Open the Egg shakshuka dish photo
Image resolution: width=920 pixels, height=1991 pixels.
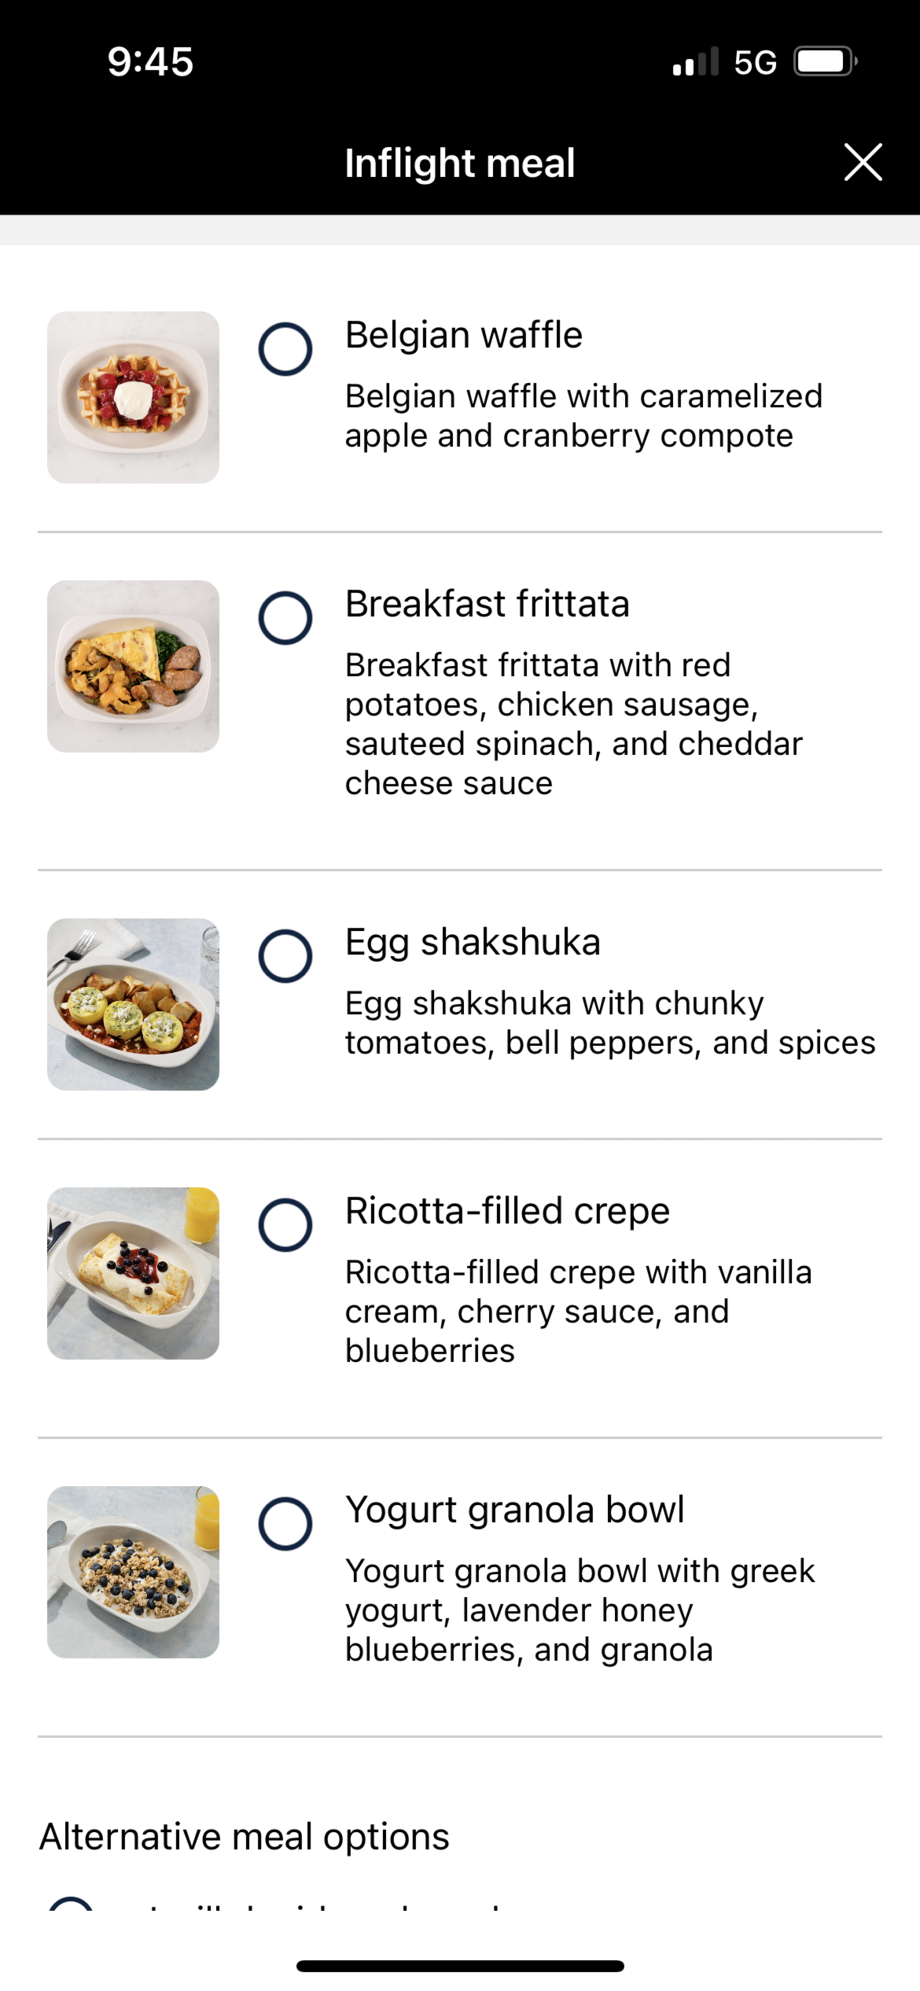[x=133, y=1004]
